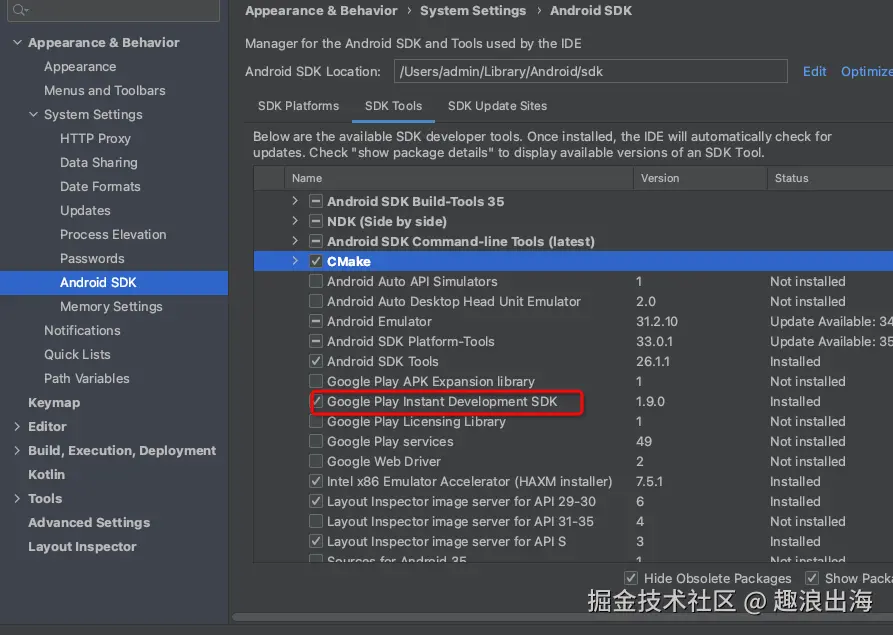Open the SDK Update Sites tab
Image resolution: width=893 pixels, height=635 pixels.
click(x=497, y=106)
